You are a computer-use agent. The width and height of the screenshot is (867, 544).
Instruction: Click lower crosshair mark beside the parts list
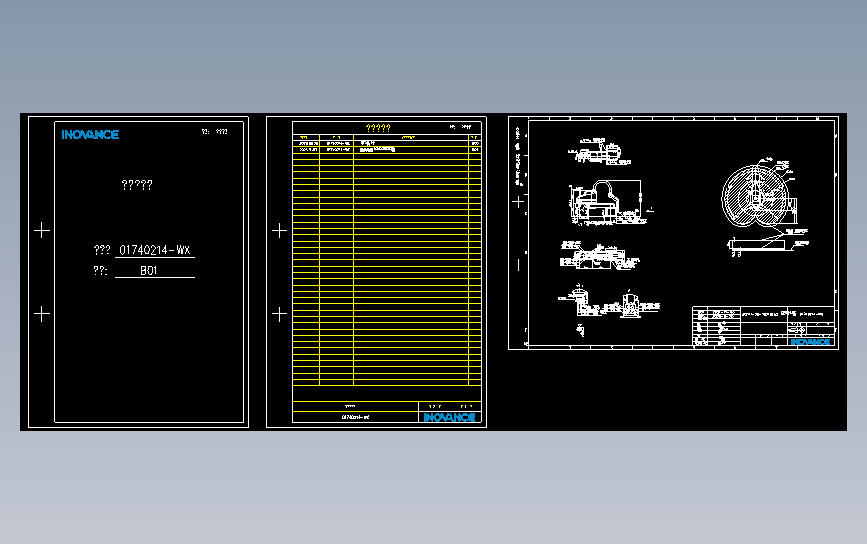coord(279,314)
